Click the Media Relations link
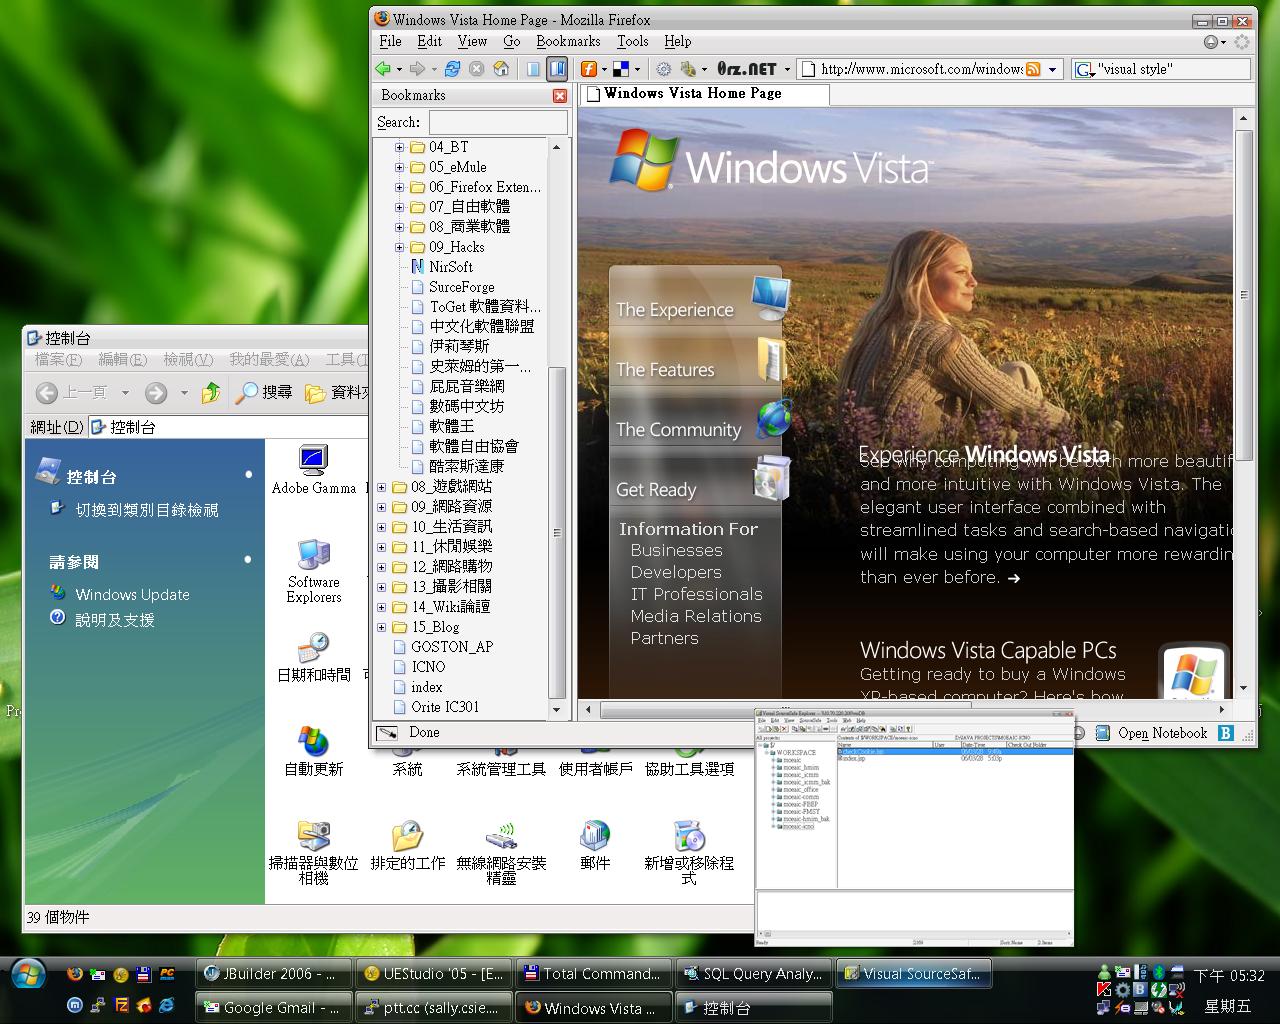1280x1024 pixels. tap(696, 616)
